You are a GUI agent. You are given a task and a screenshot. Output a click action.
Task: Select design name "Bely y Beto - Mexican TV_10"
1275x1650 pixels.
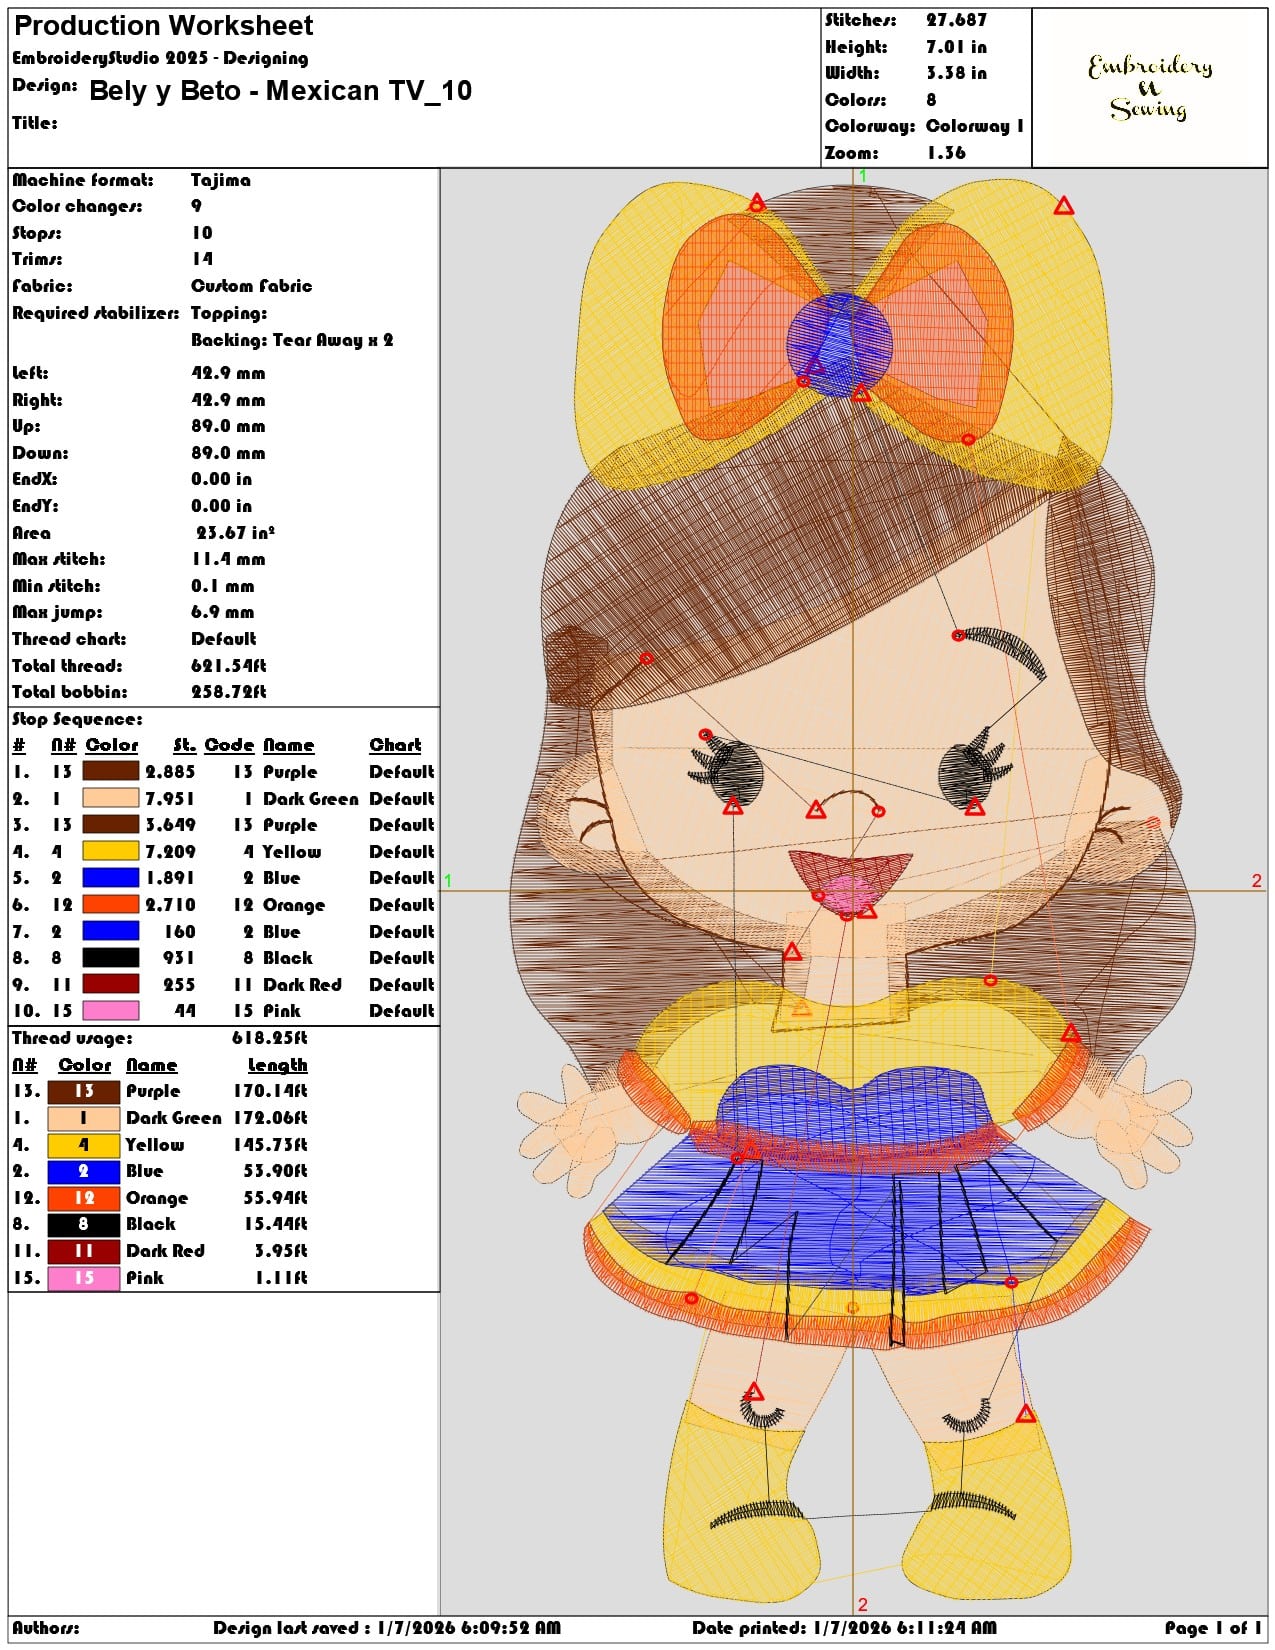(x=280, y=91)
